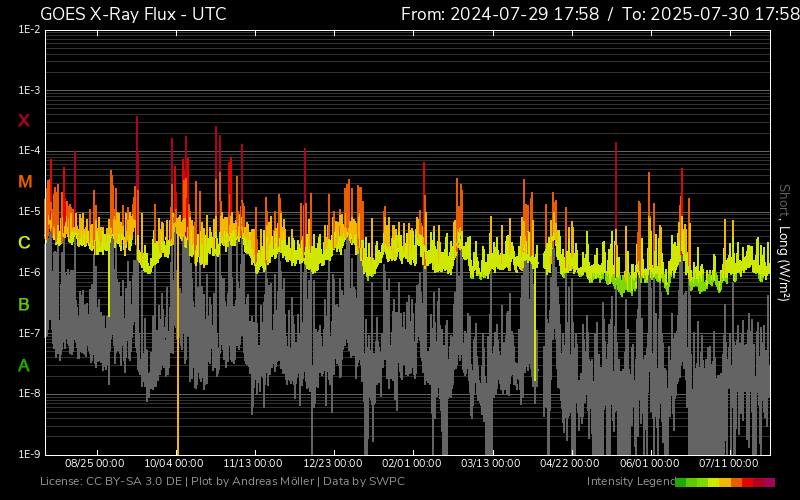Click the bright red legend swatch
800x500 pixels.
point(747,483)
